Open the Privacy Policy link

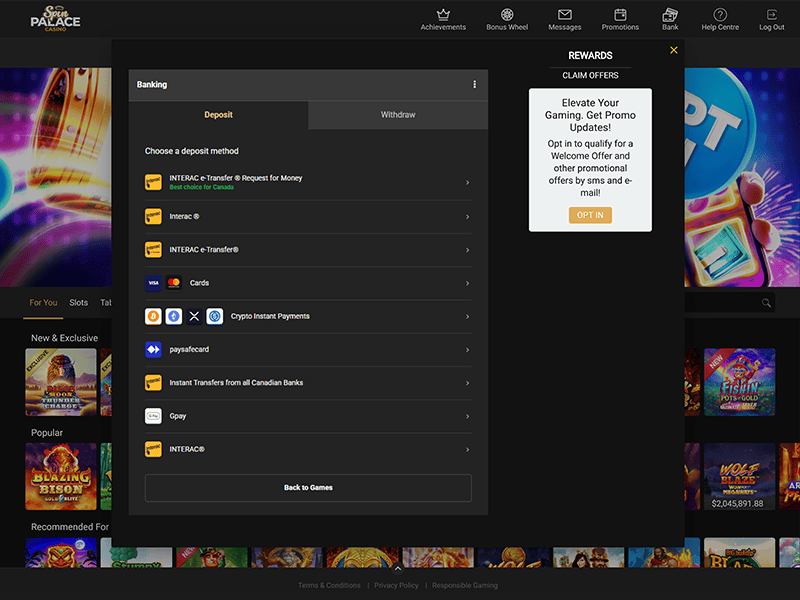pos(396,585)
